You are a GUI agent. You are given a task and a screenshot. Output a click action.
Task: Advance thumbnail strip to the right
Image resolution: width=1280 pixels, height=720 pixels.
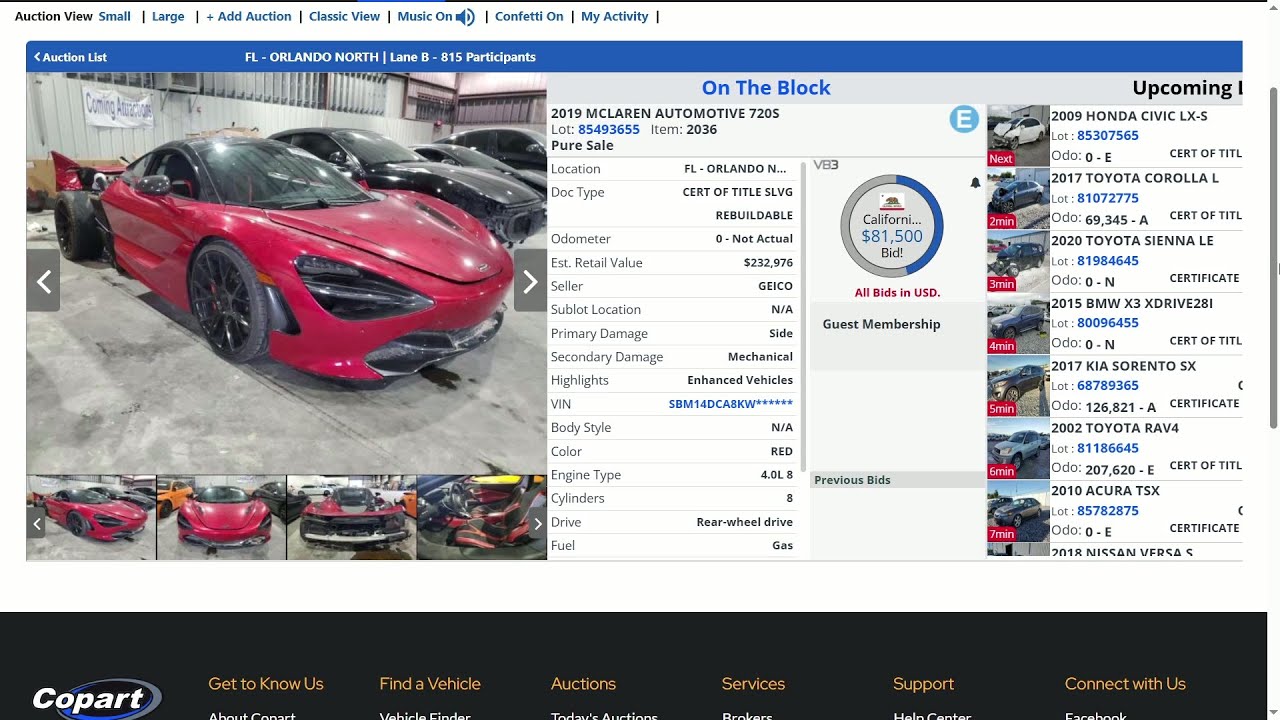click(x=537, y=523)
